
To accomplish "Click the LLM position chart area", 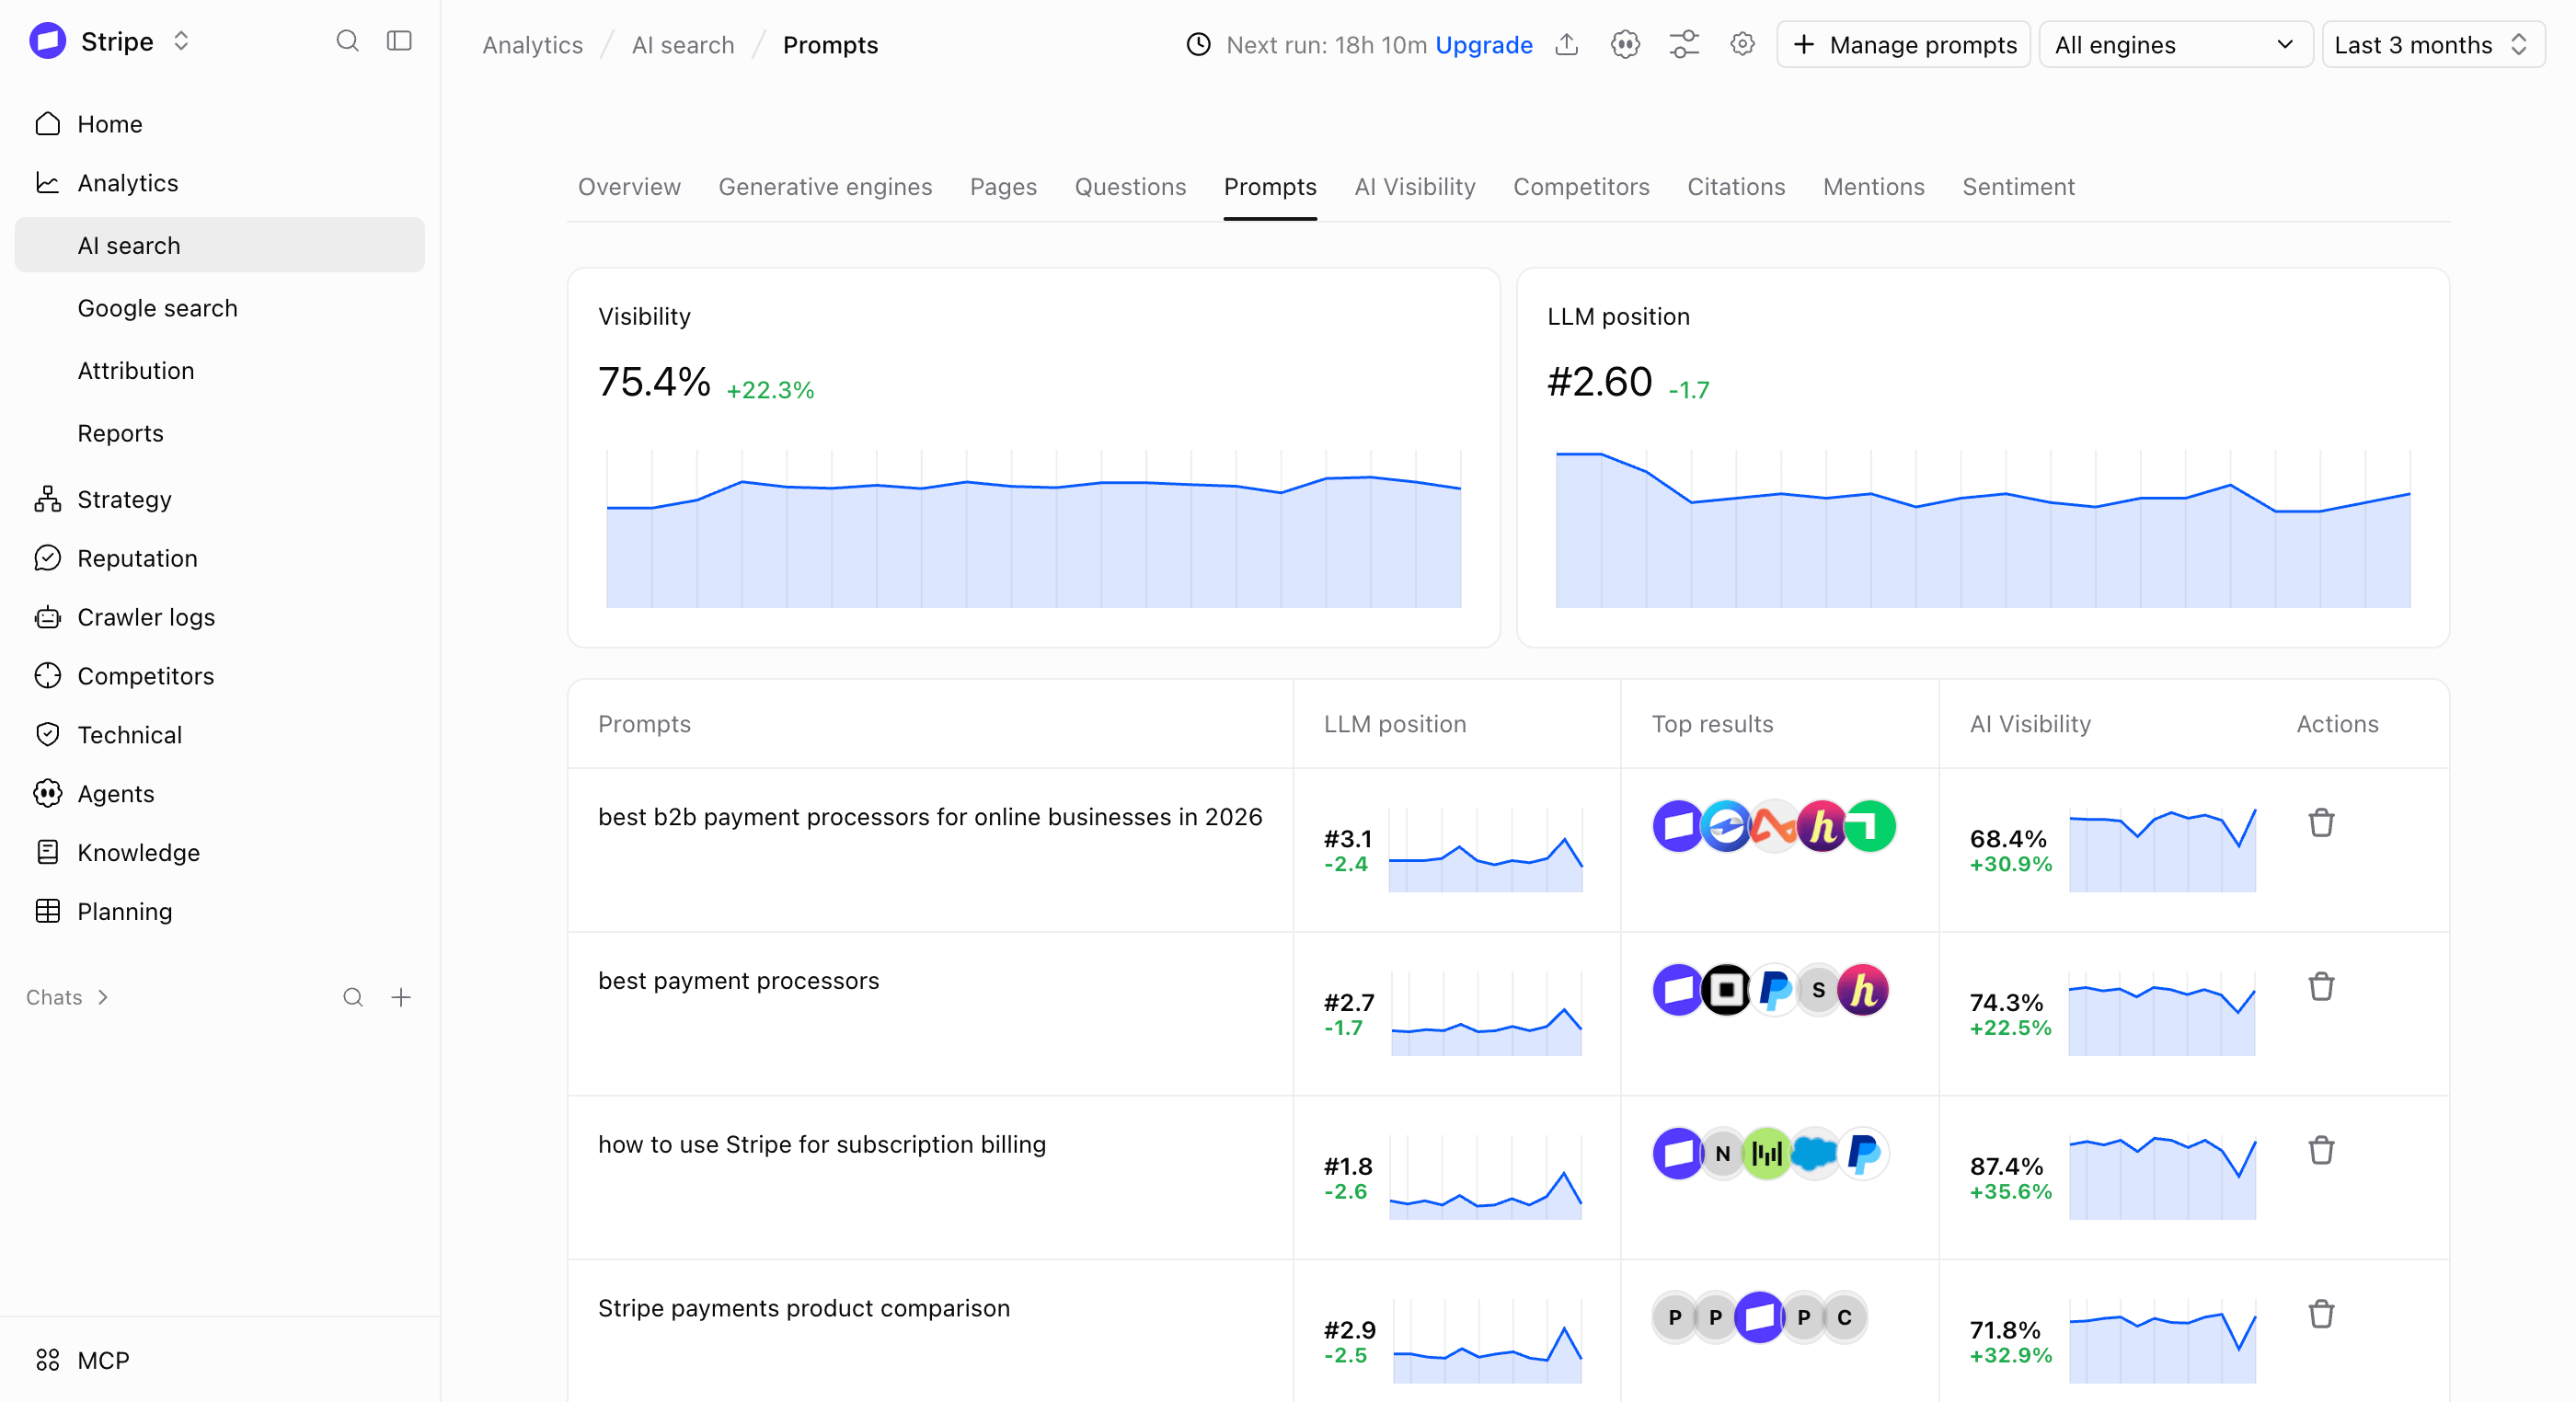I will click(1982, 529).
